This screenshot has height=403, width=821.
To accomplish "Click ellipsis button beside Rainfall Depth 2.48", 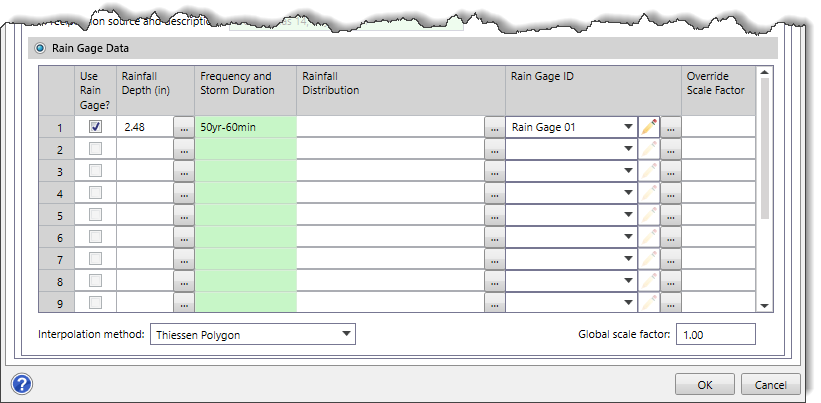I will pyautogui.click(x=183, y=127).
